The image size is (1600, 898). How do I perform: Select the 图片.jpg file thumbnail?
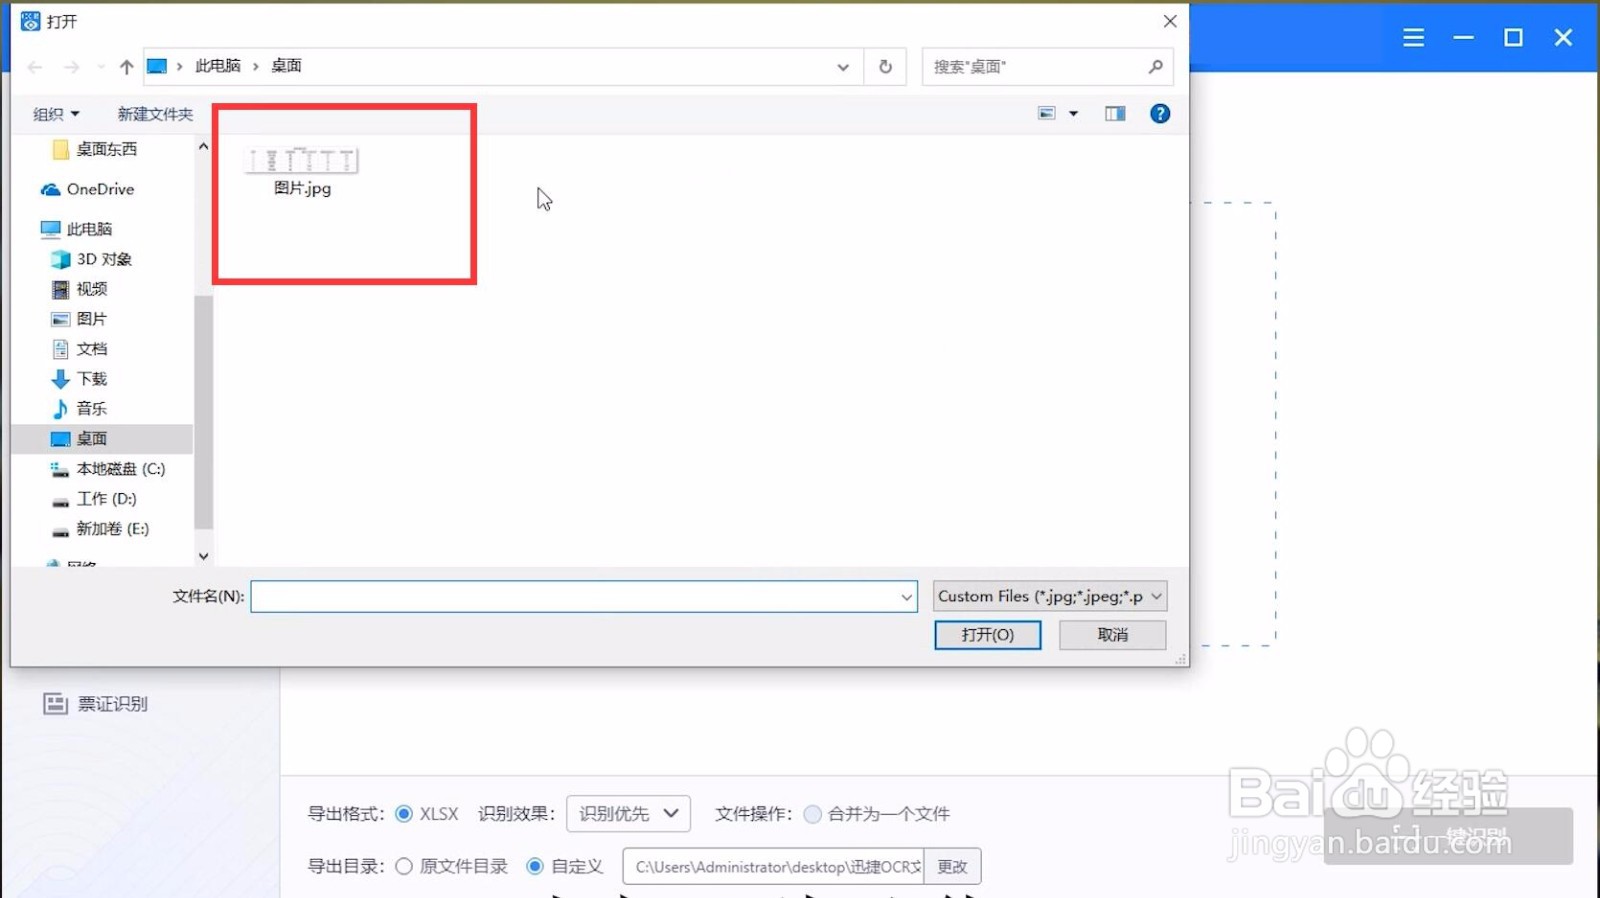pos(302,161)
